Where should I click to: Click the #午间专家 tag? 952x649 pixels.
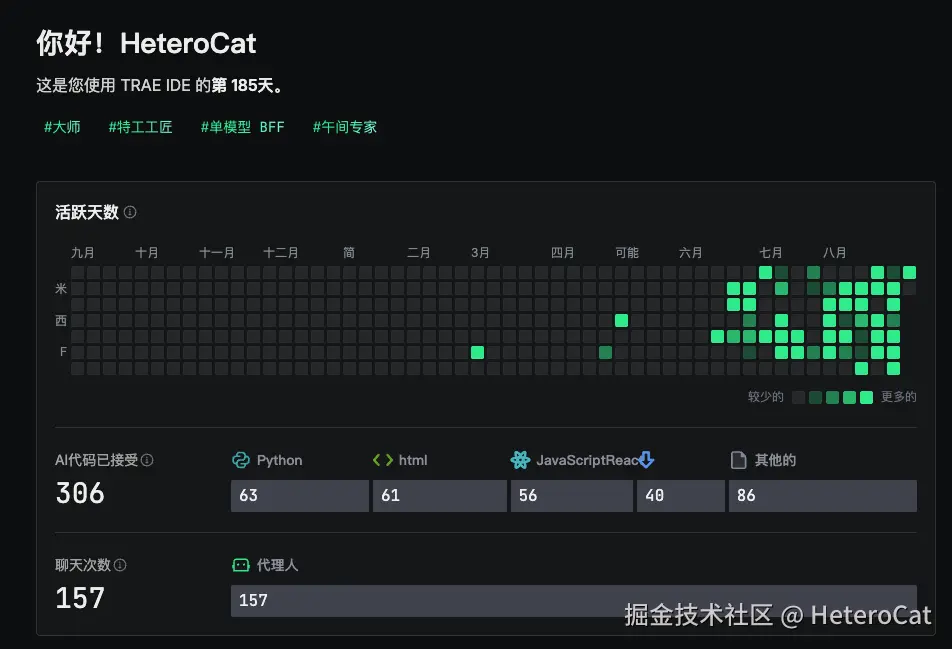(x=345, y=127)
